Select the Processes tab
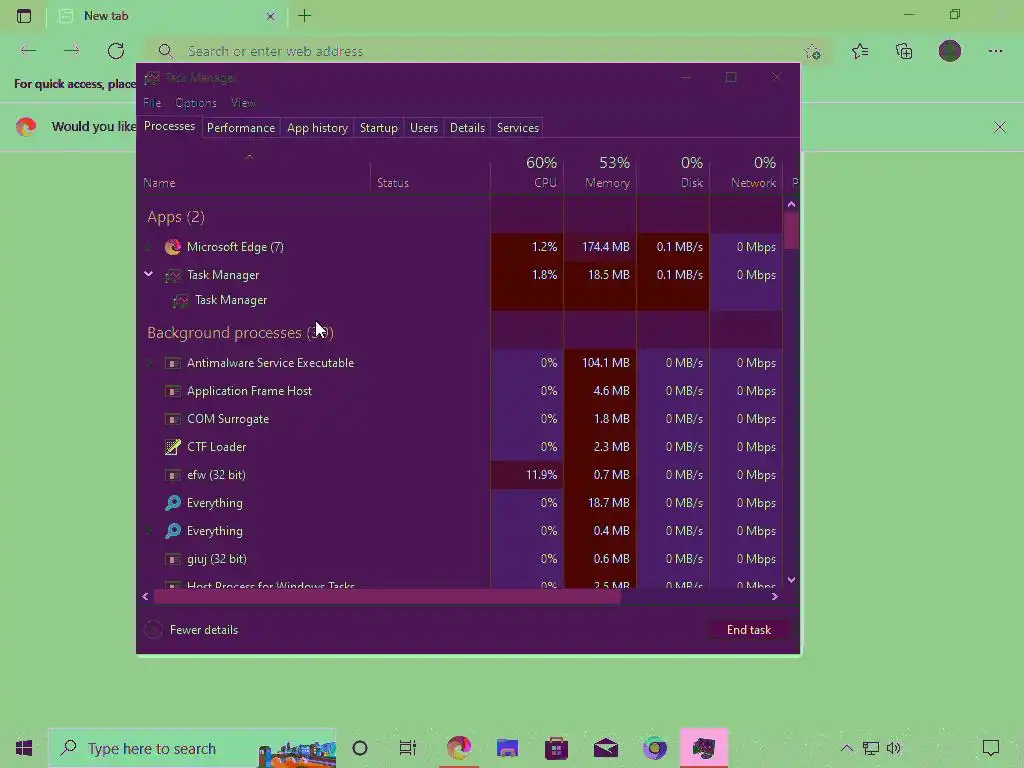 tap(169, 126)
